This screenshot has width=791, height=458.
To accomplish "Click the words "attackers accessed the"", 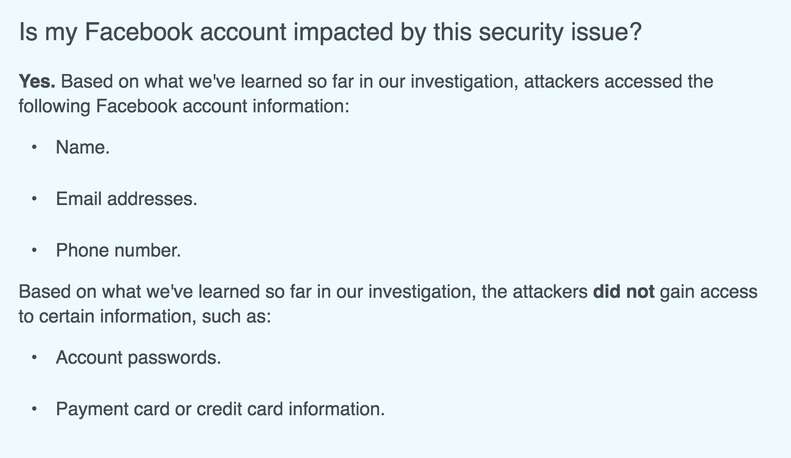I will (x=618, y=81).
